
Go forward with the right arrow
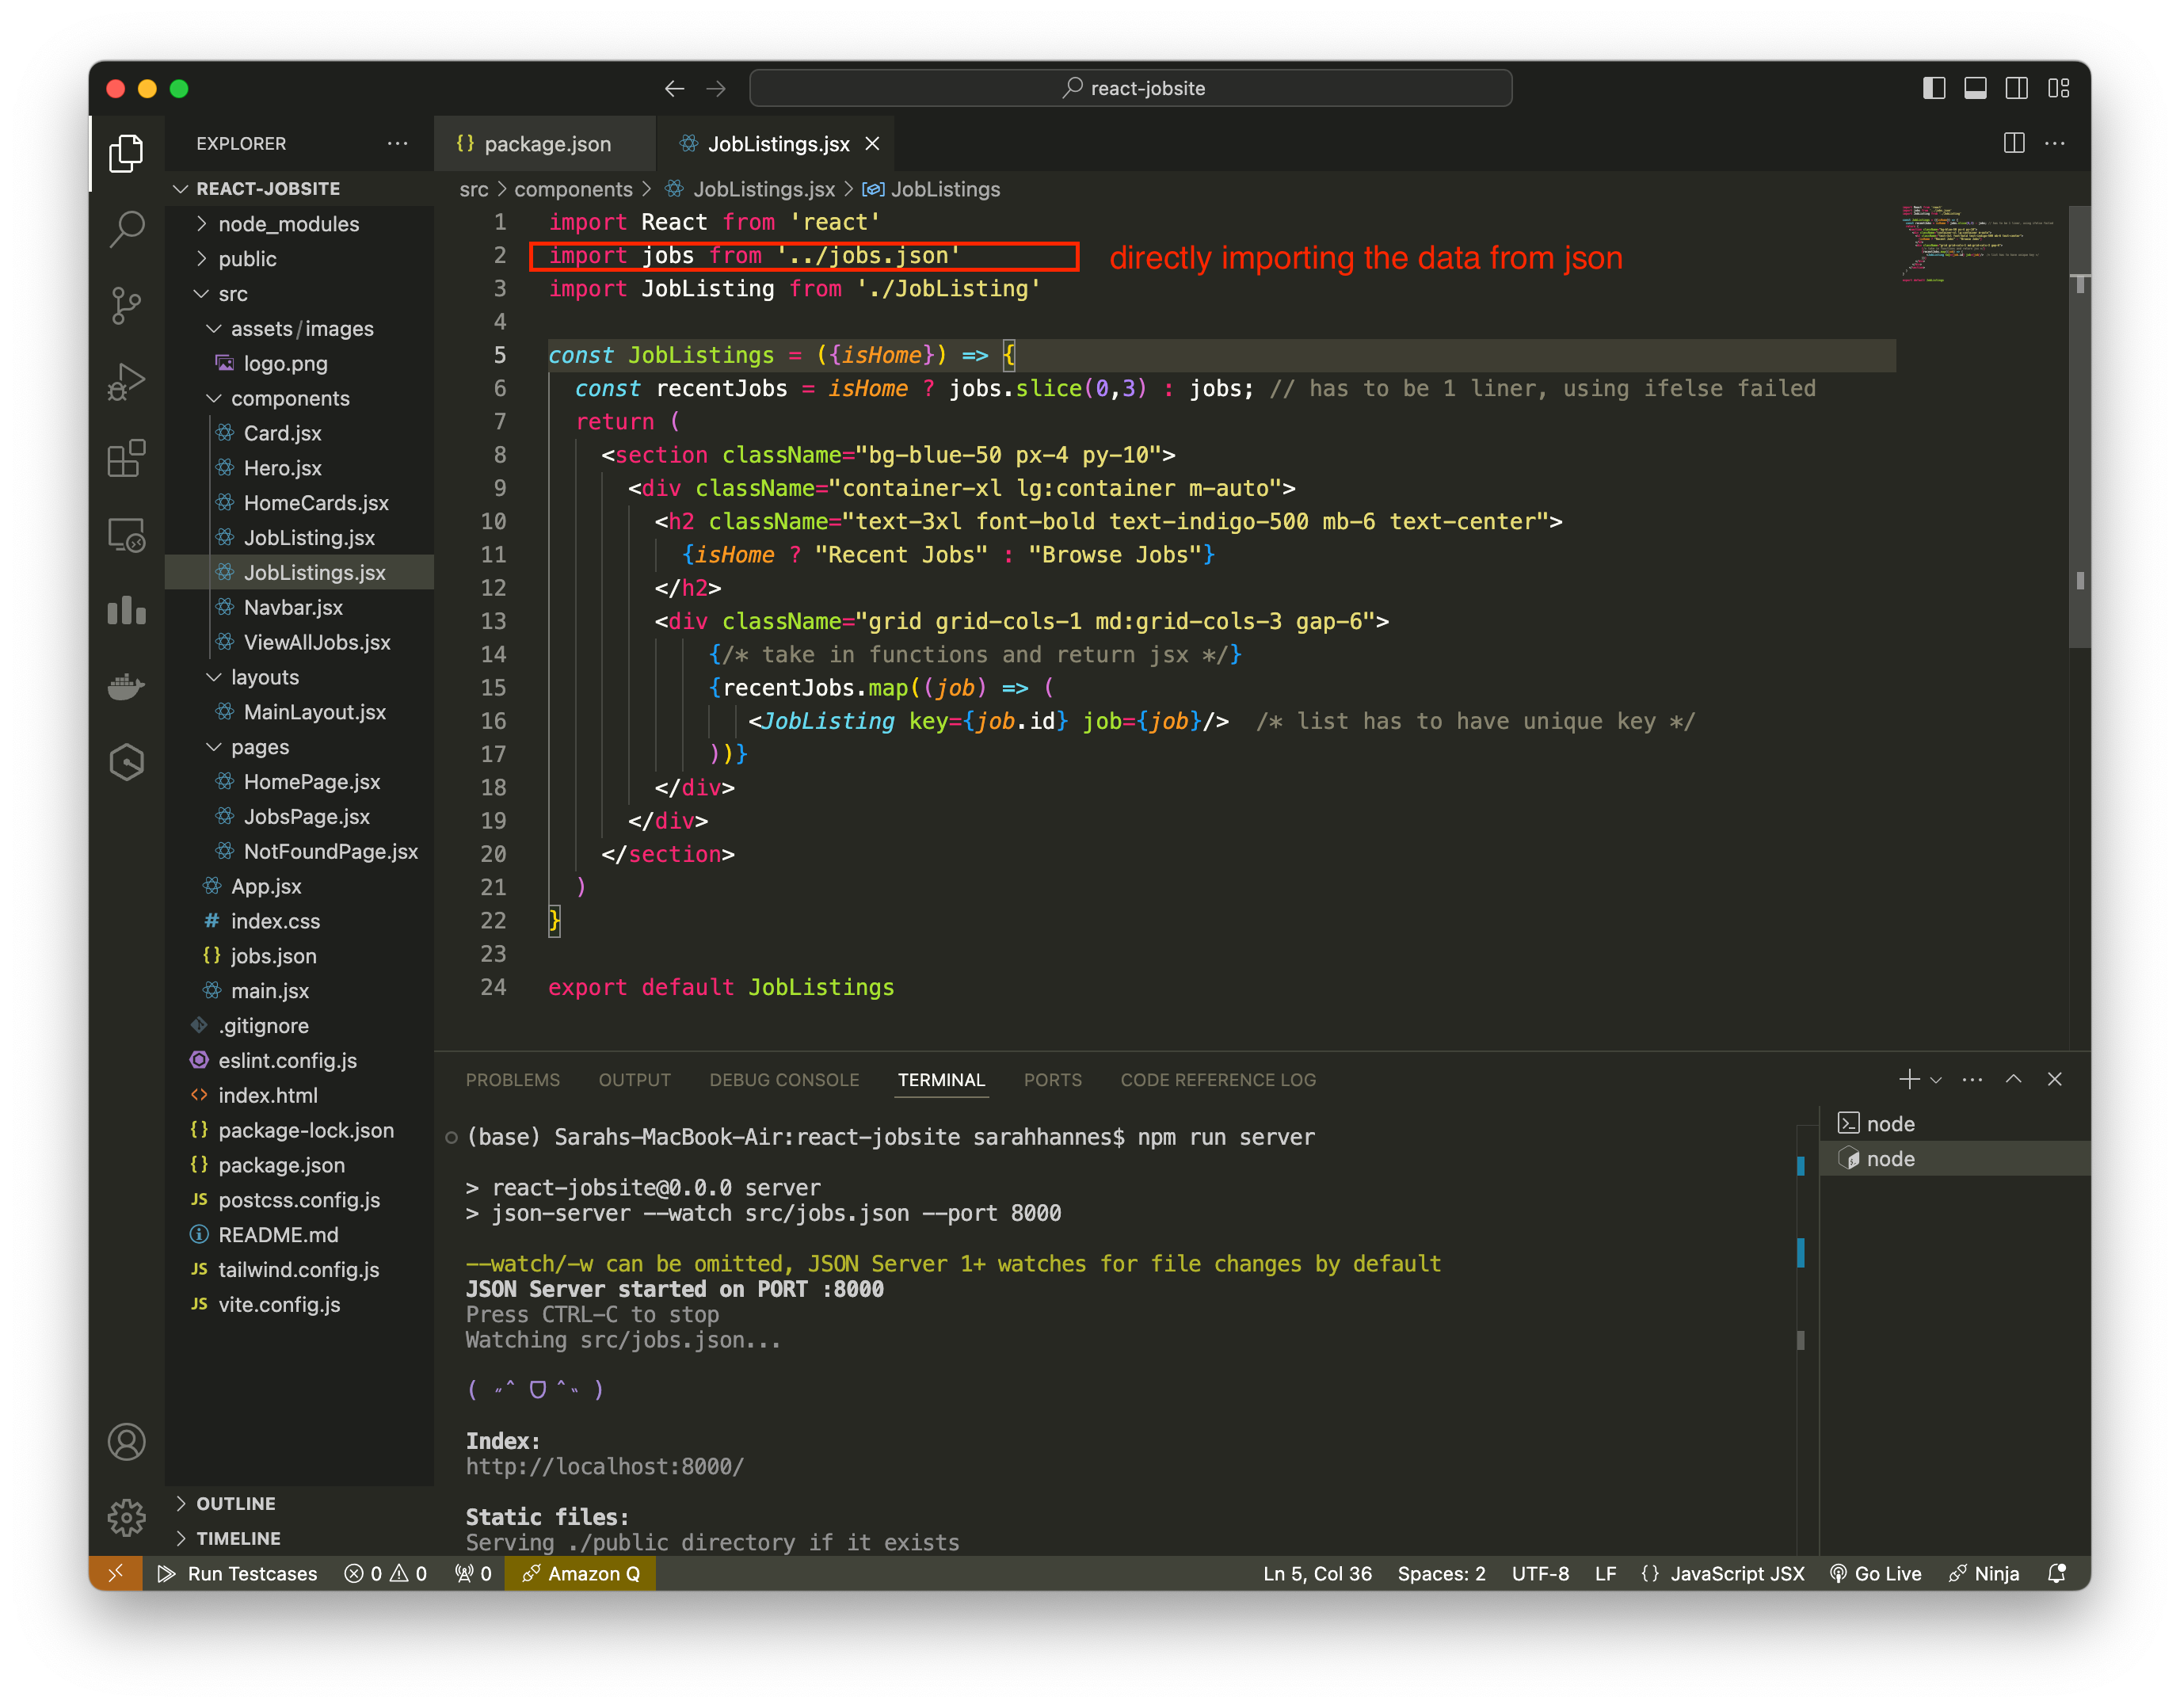point(716,88)
